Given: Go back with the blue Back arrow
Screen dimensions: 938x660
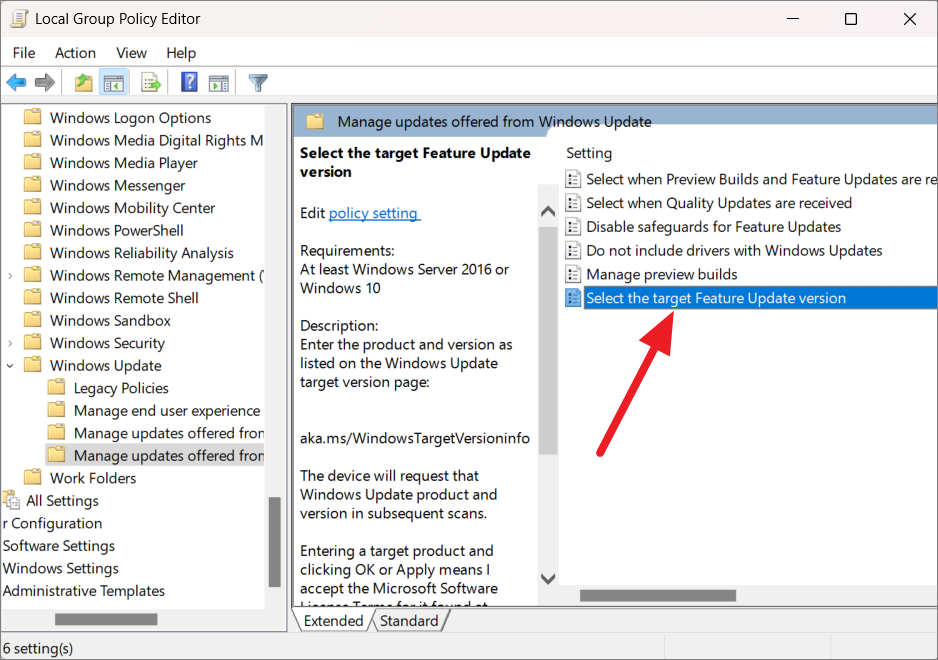Looking at the screenshot, I should tap(16, 83).
